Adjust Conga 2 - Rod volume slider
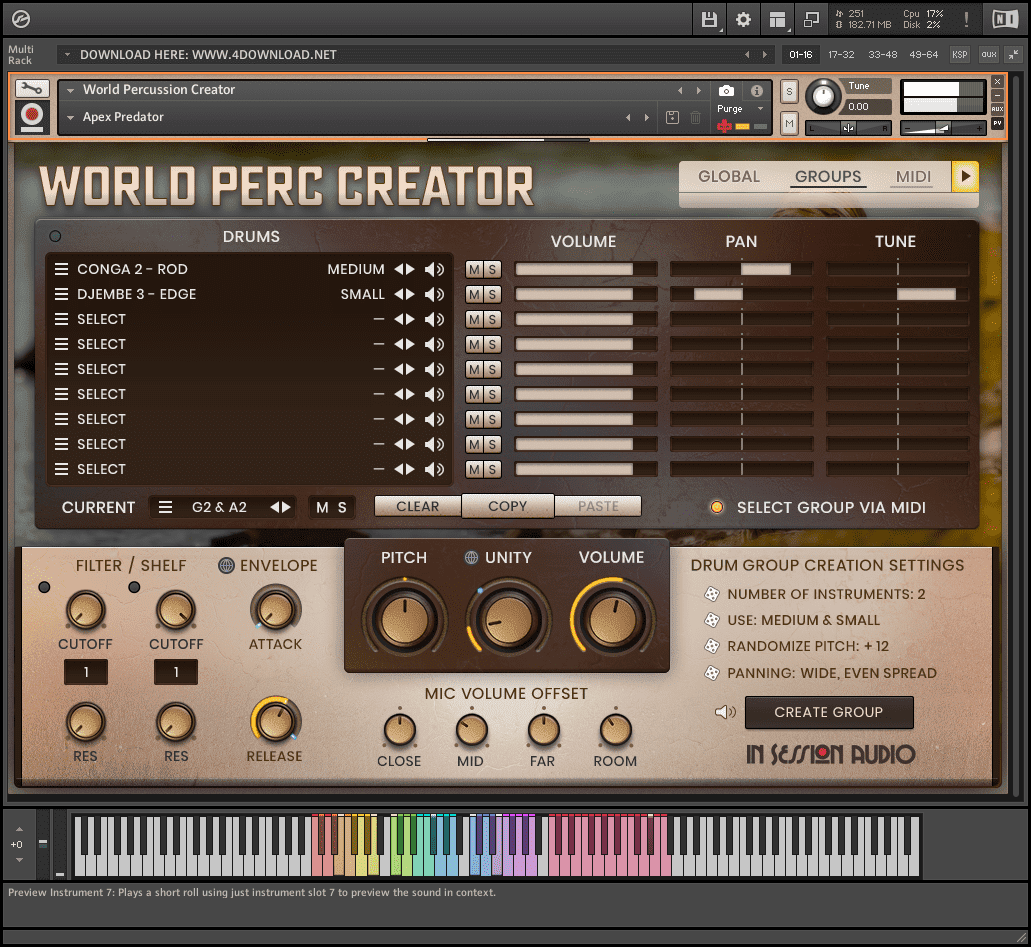The height and width of the screenshot is (947, 1031). [x=585, y=269]
